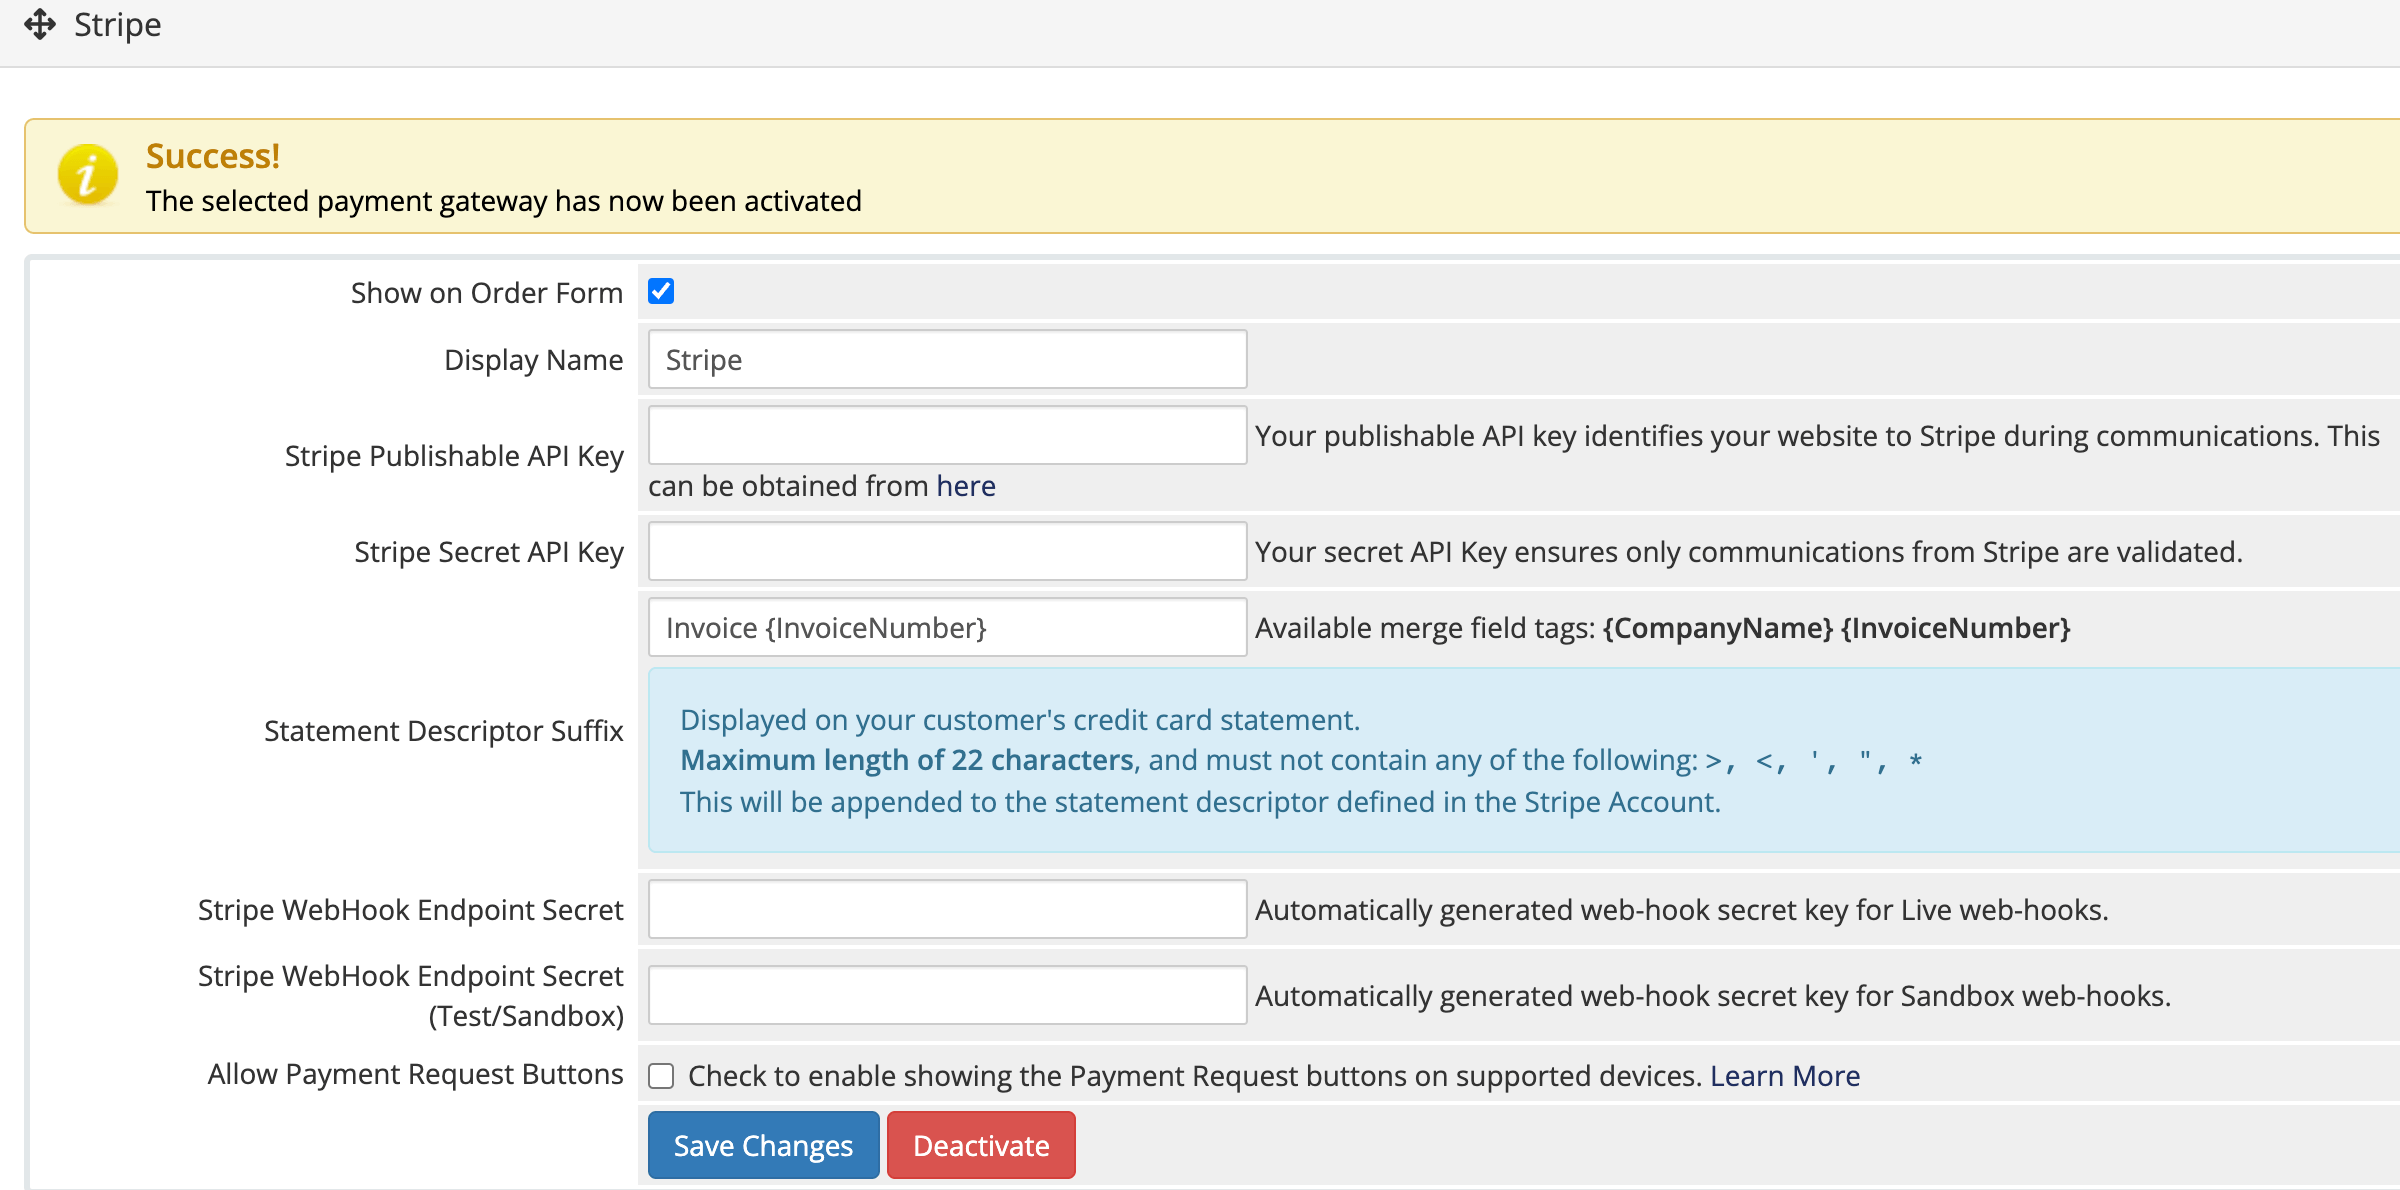Viewport: 2400px width, 1190px height.
Task: Click the Statement Descriptor Suffix input
Action: 947,627
